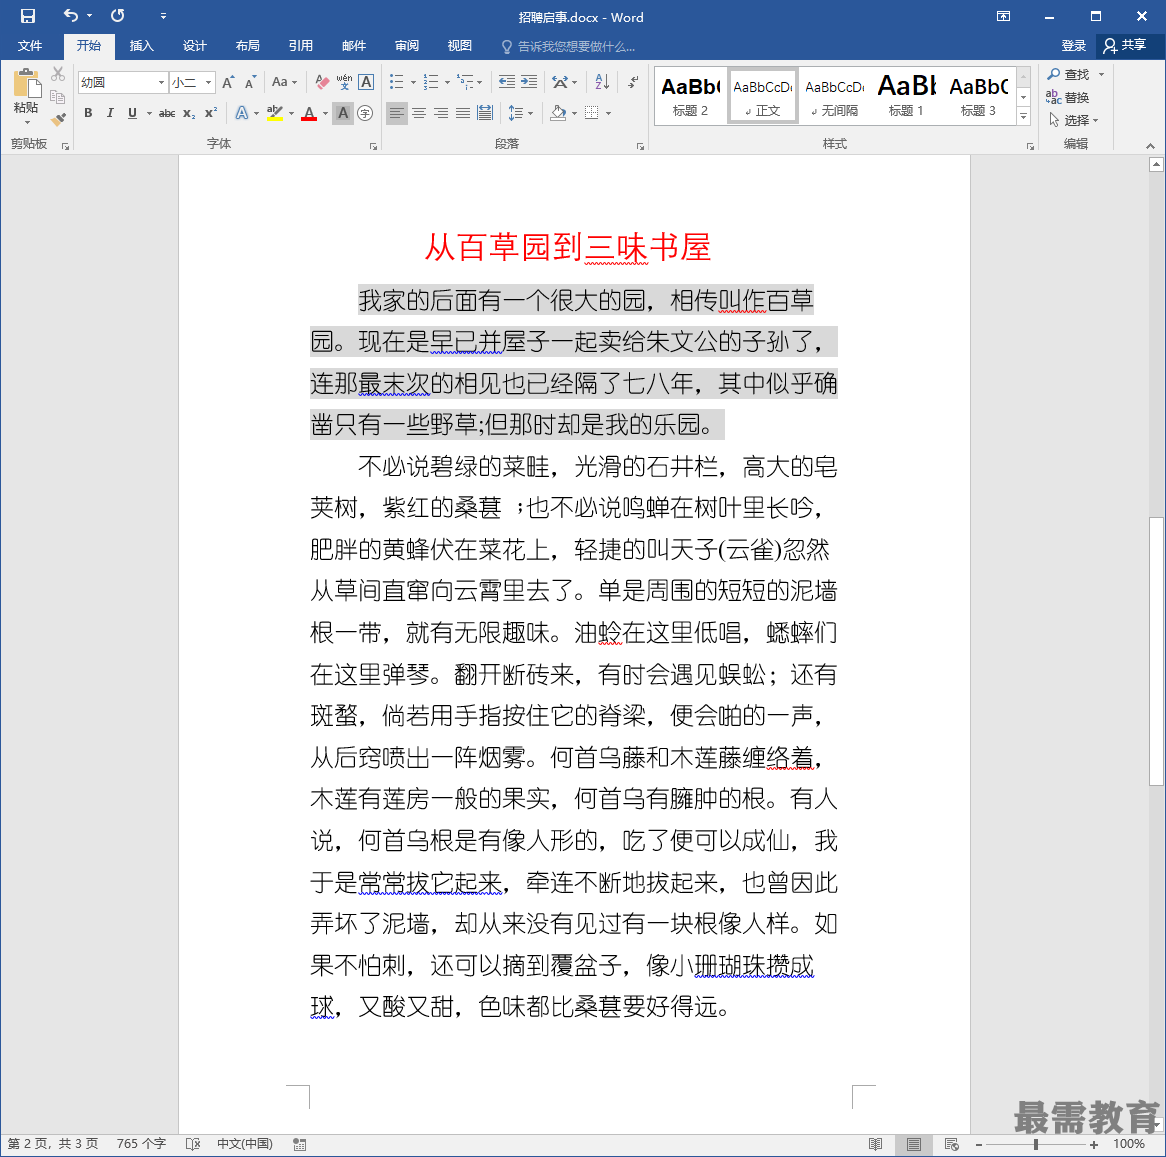
Task: Decrease font size with shrink font icon
Action: tap(251, 82)
